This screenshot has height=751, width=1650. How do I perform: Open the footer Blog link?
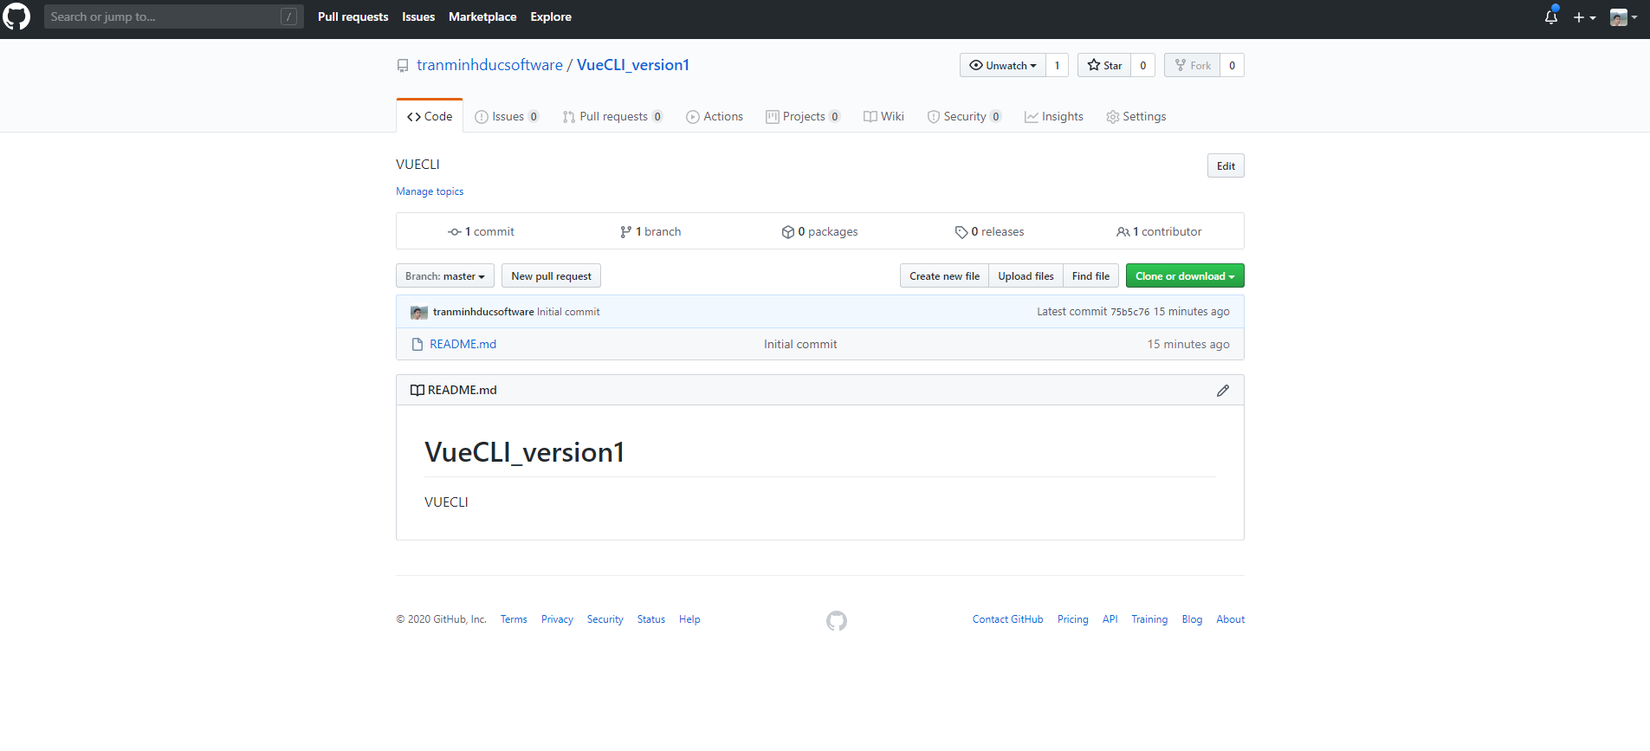[1192, 620]
